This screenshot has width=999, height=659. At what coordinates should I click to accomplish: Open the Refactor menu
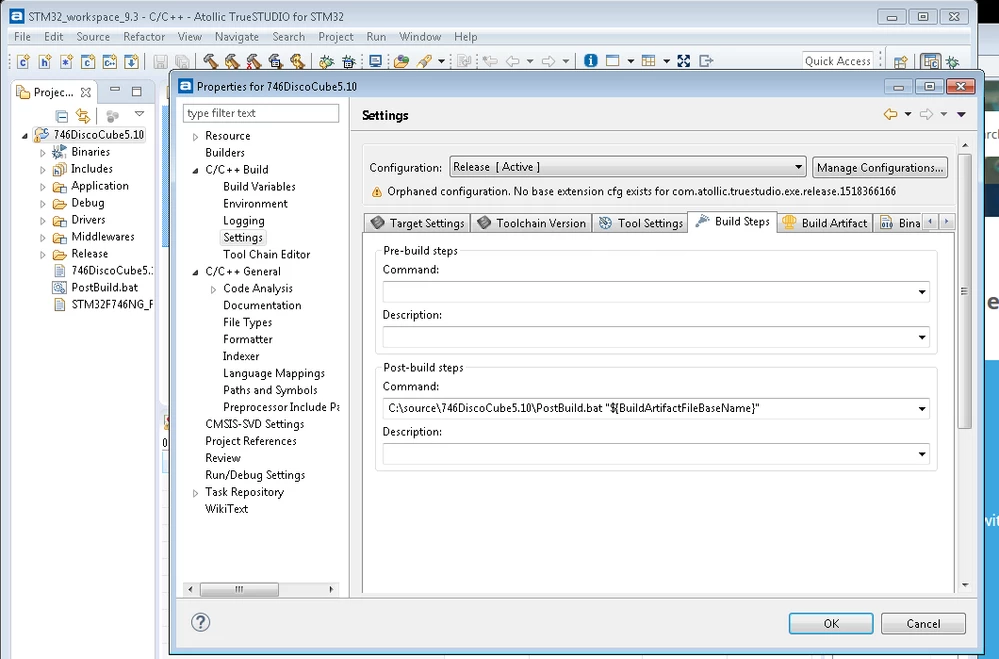tap(144, 37)
